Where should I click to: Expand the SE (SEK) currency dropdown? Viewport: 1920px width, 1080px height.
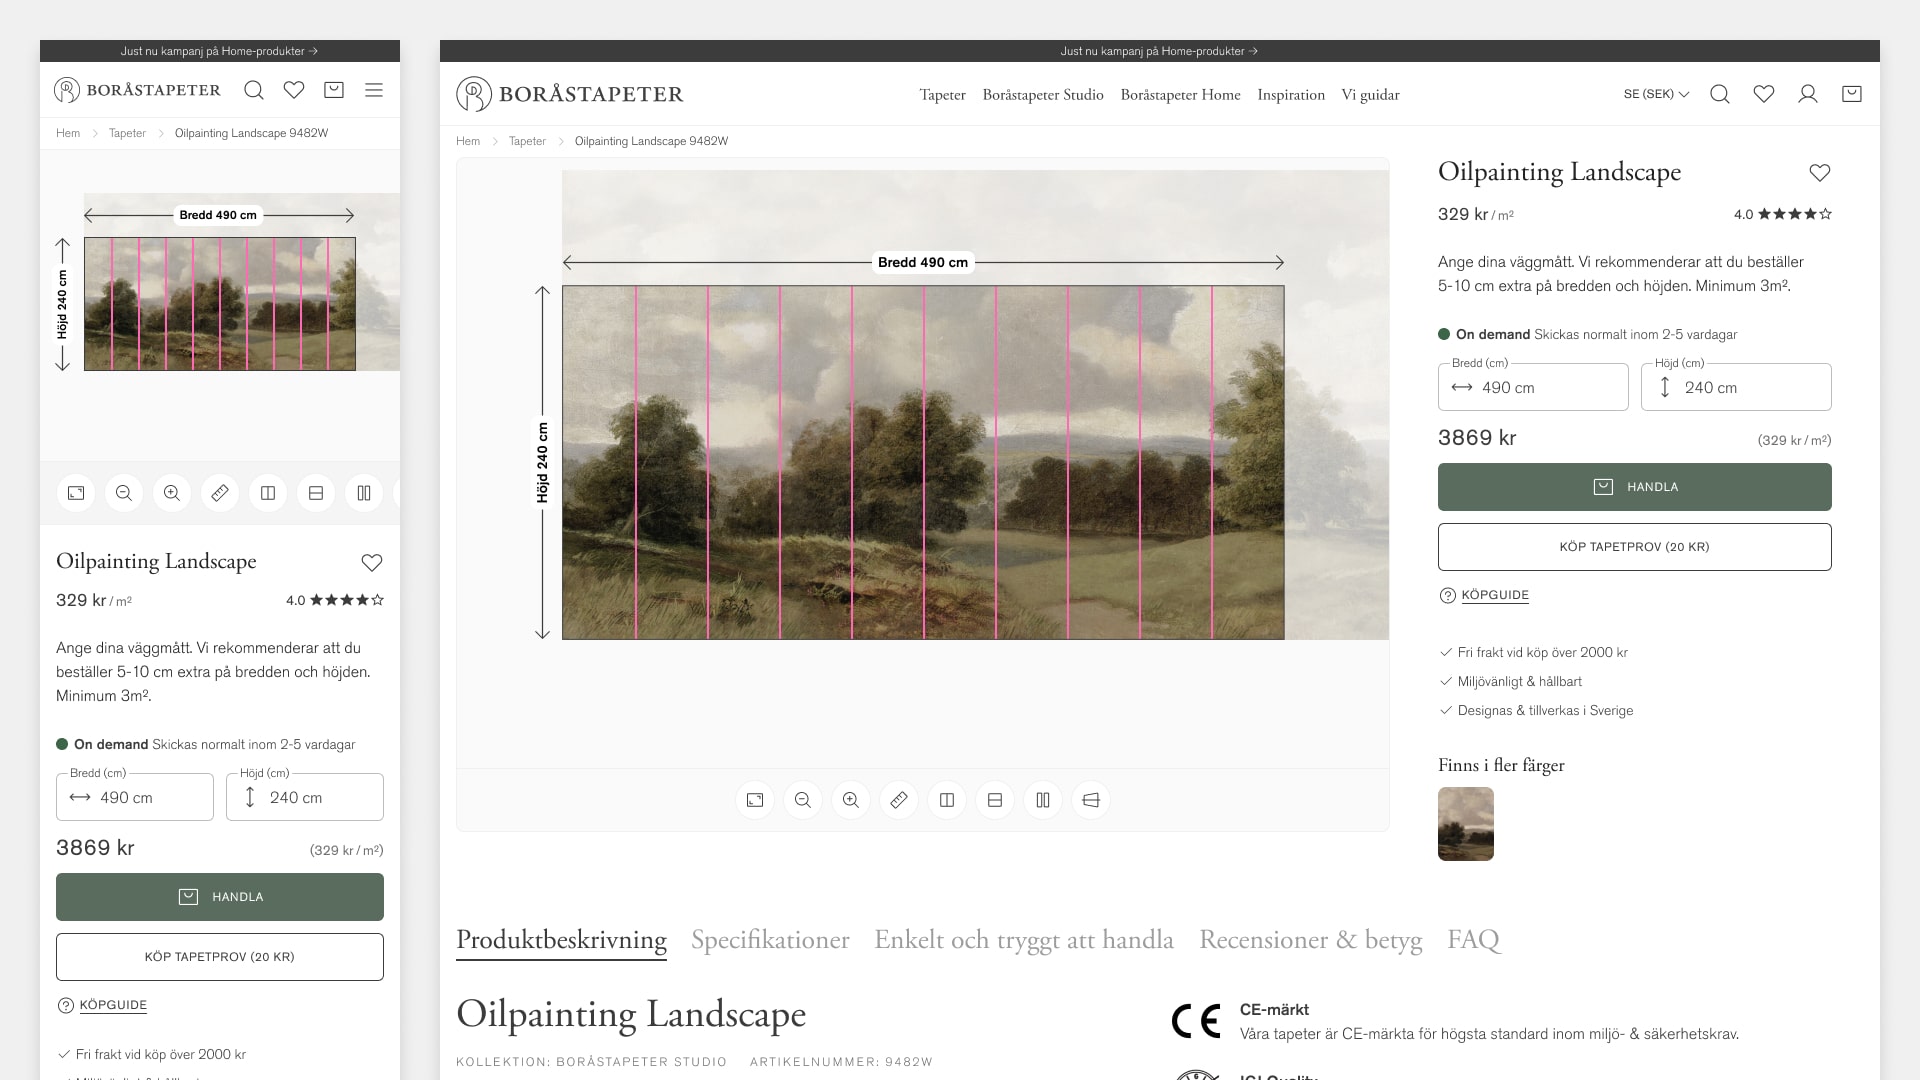pos(1656,94)
